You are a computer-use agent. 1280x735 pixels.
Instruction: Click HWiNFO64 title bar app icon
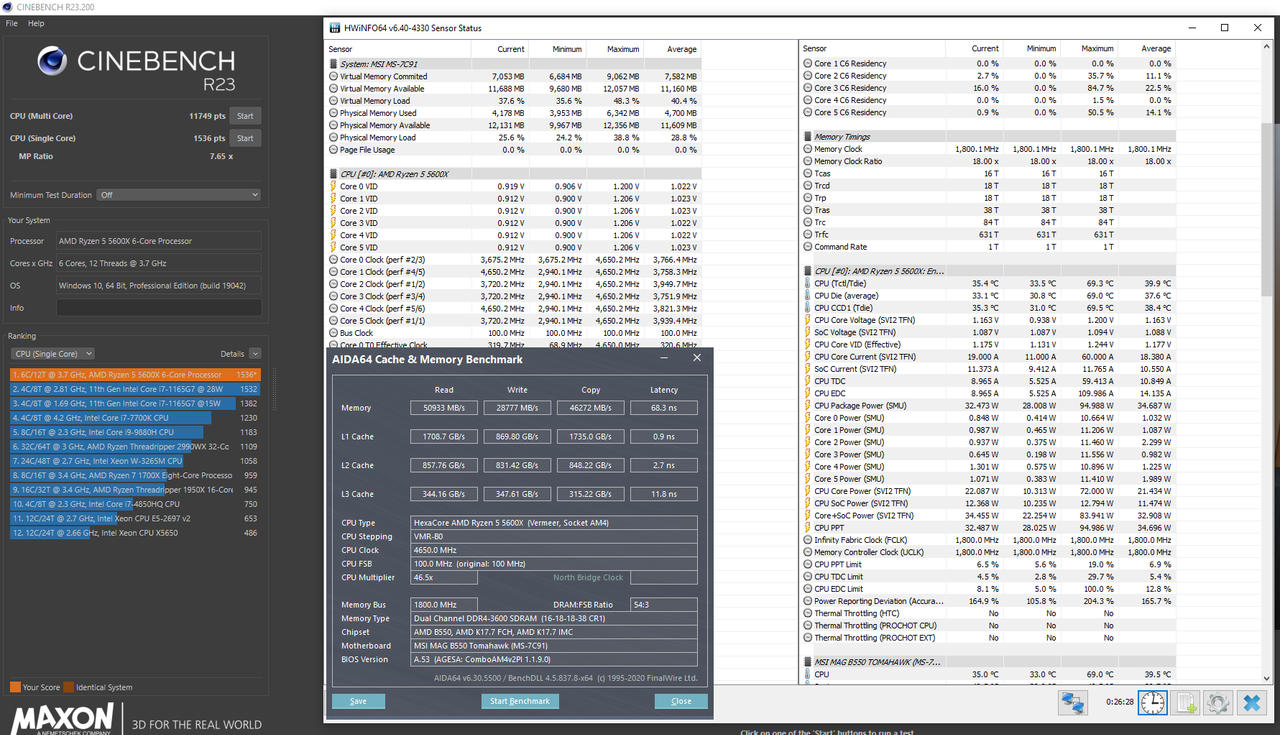pyautogui.click(x=334, y=28)
